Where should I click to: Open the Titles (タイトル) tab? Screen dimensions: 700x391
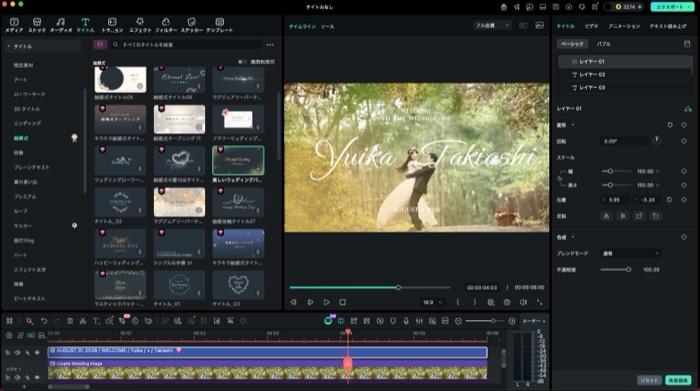click(85, 25)
